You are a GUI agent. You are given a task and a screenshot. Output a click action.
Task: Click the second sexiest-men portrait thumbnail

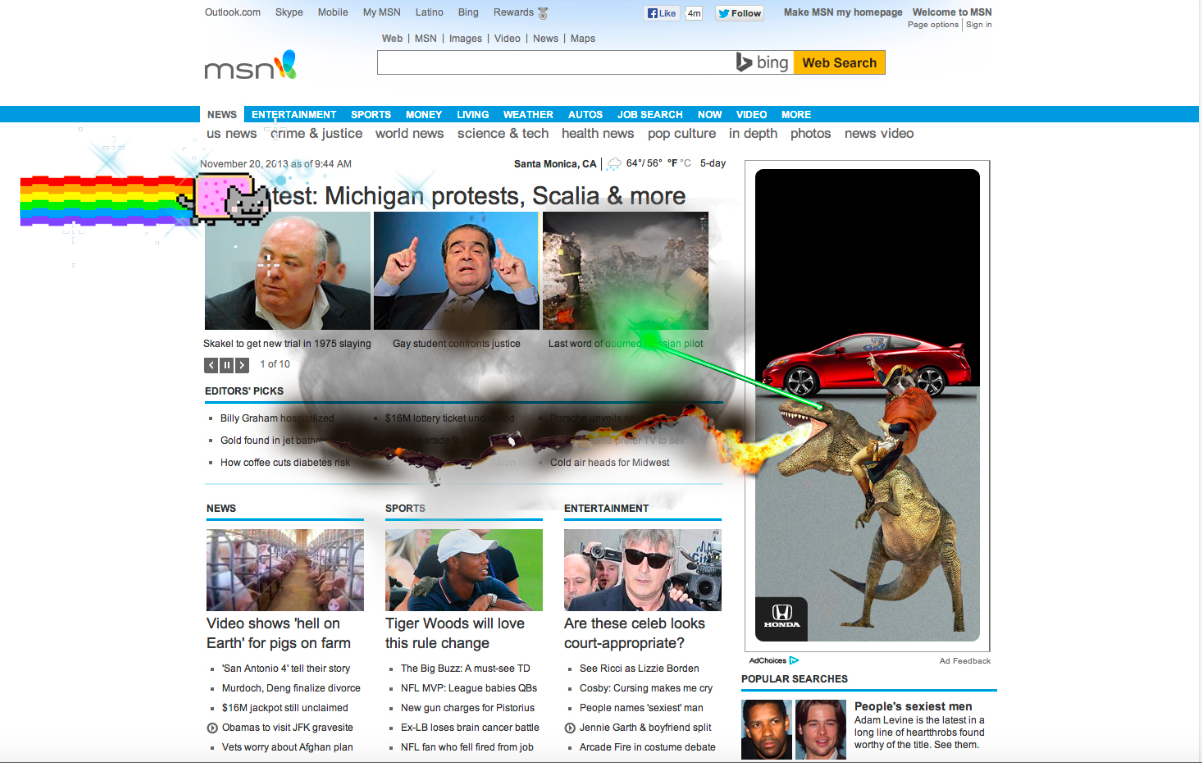click(x=821, y=729)
